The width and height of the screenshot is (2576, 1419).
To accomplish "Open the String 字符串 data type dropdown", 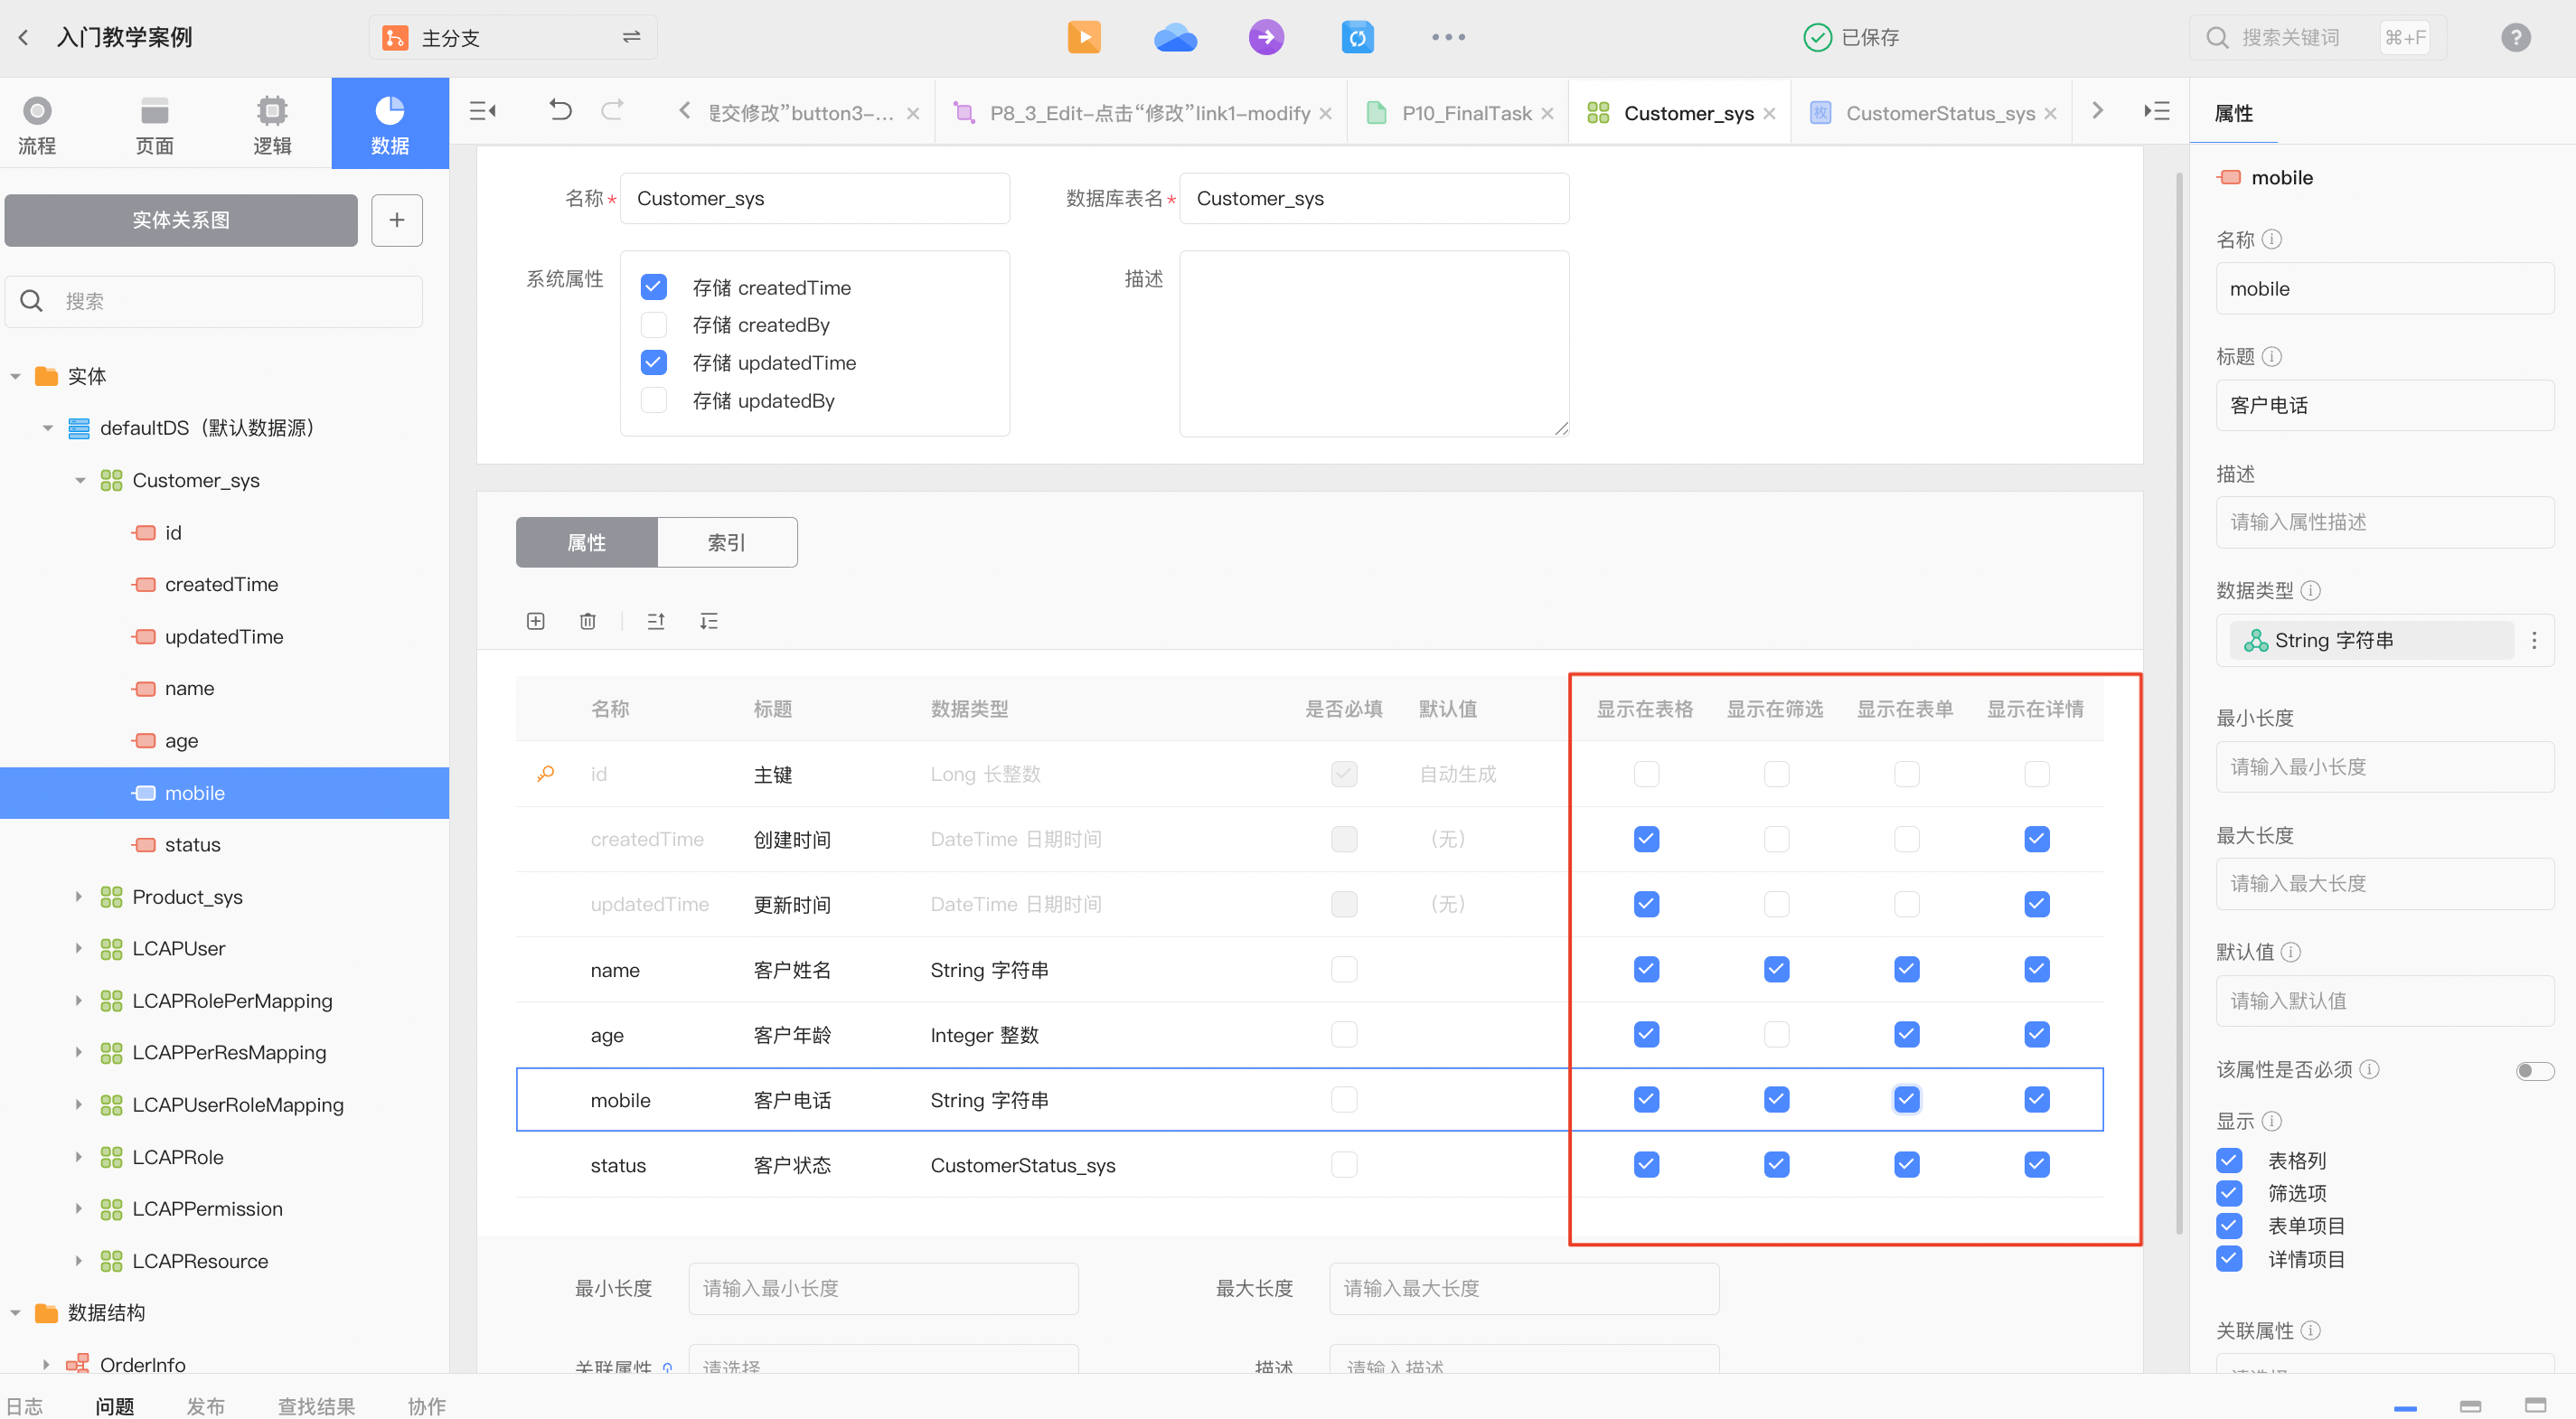I will pos(2370,640).
